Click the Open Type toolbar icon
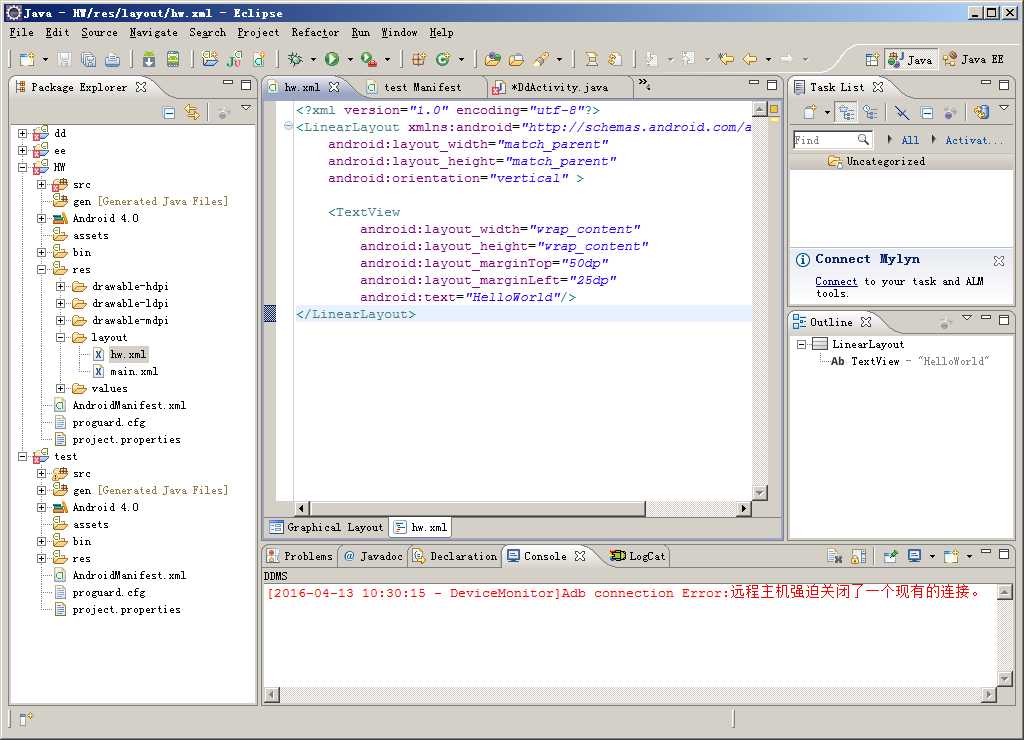Viewport: 1024px width, 740px height. point(492,59)
